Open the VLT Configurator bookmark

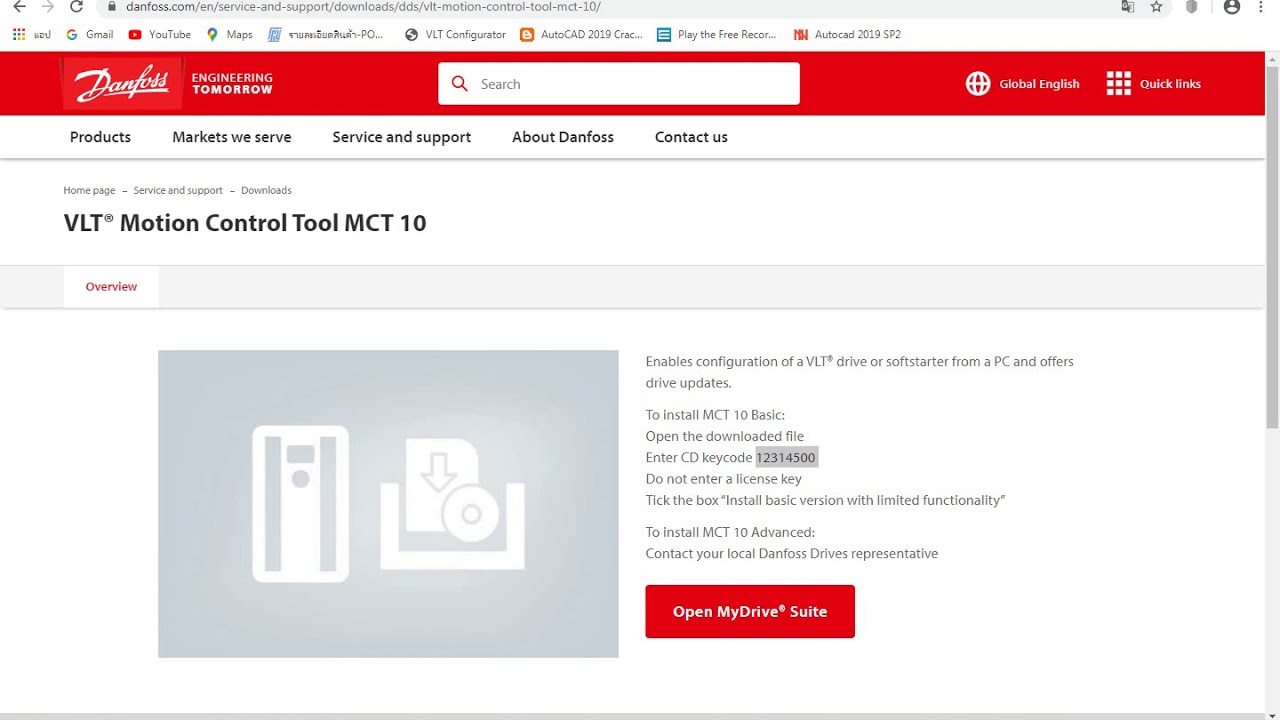coord(455,34)
